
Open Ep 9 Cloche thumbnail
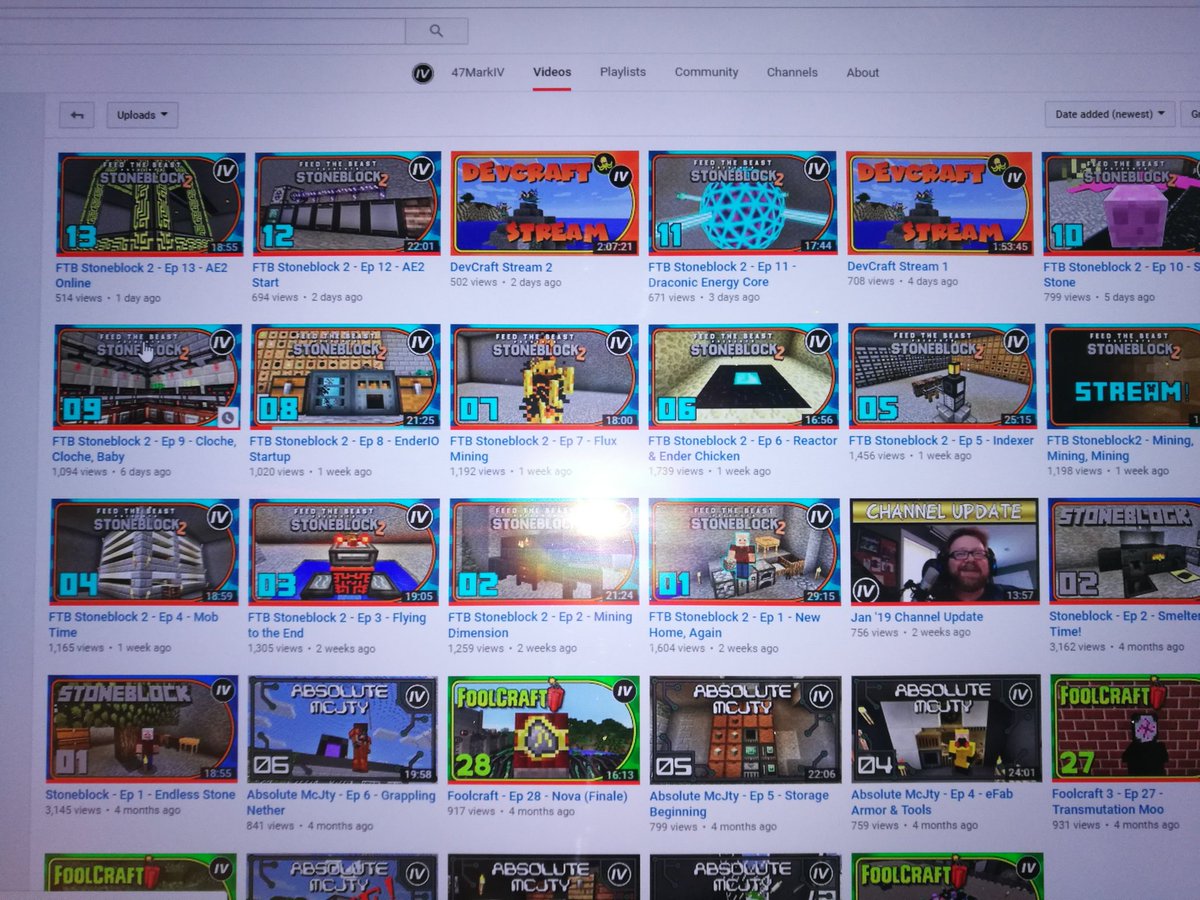pos(146,379)
